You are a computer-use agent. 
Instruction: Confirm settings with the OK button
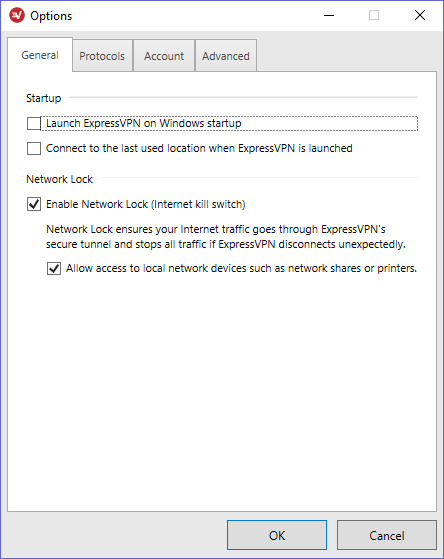pos(277,535)
